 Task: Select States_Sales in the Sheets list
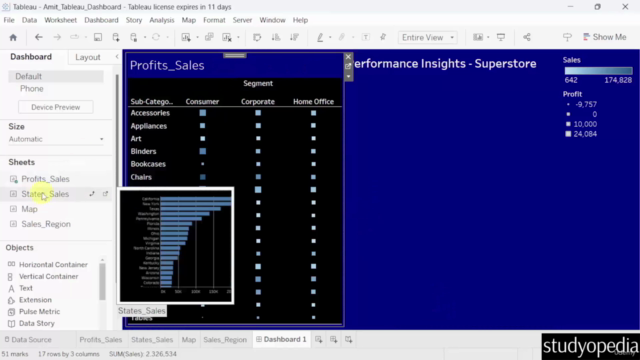pos(45,194)
